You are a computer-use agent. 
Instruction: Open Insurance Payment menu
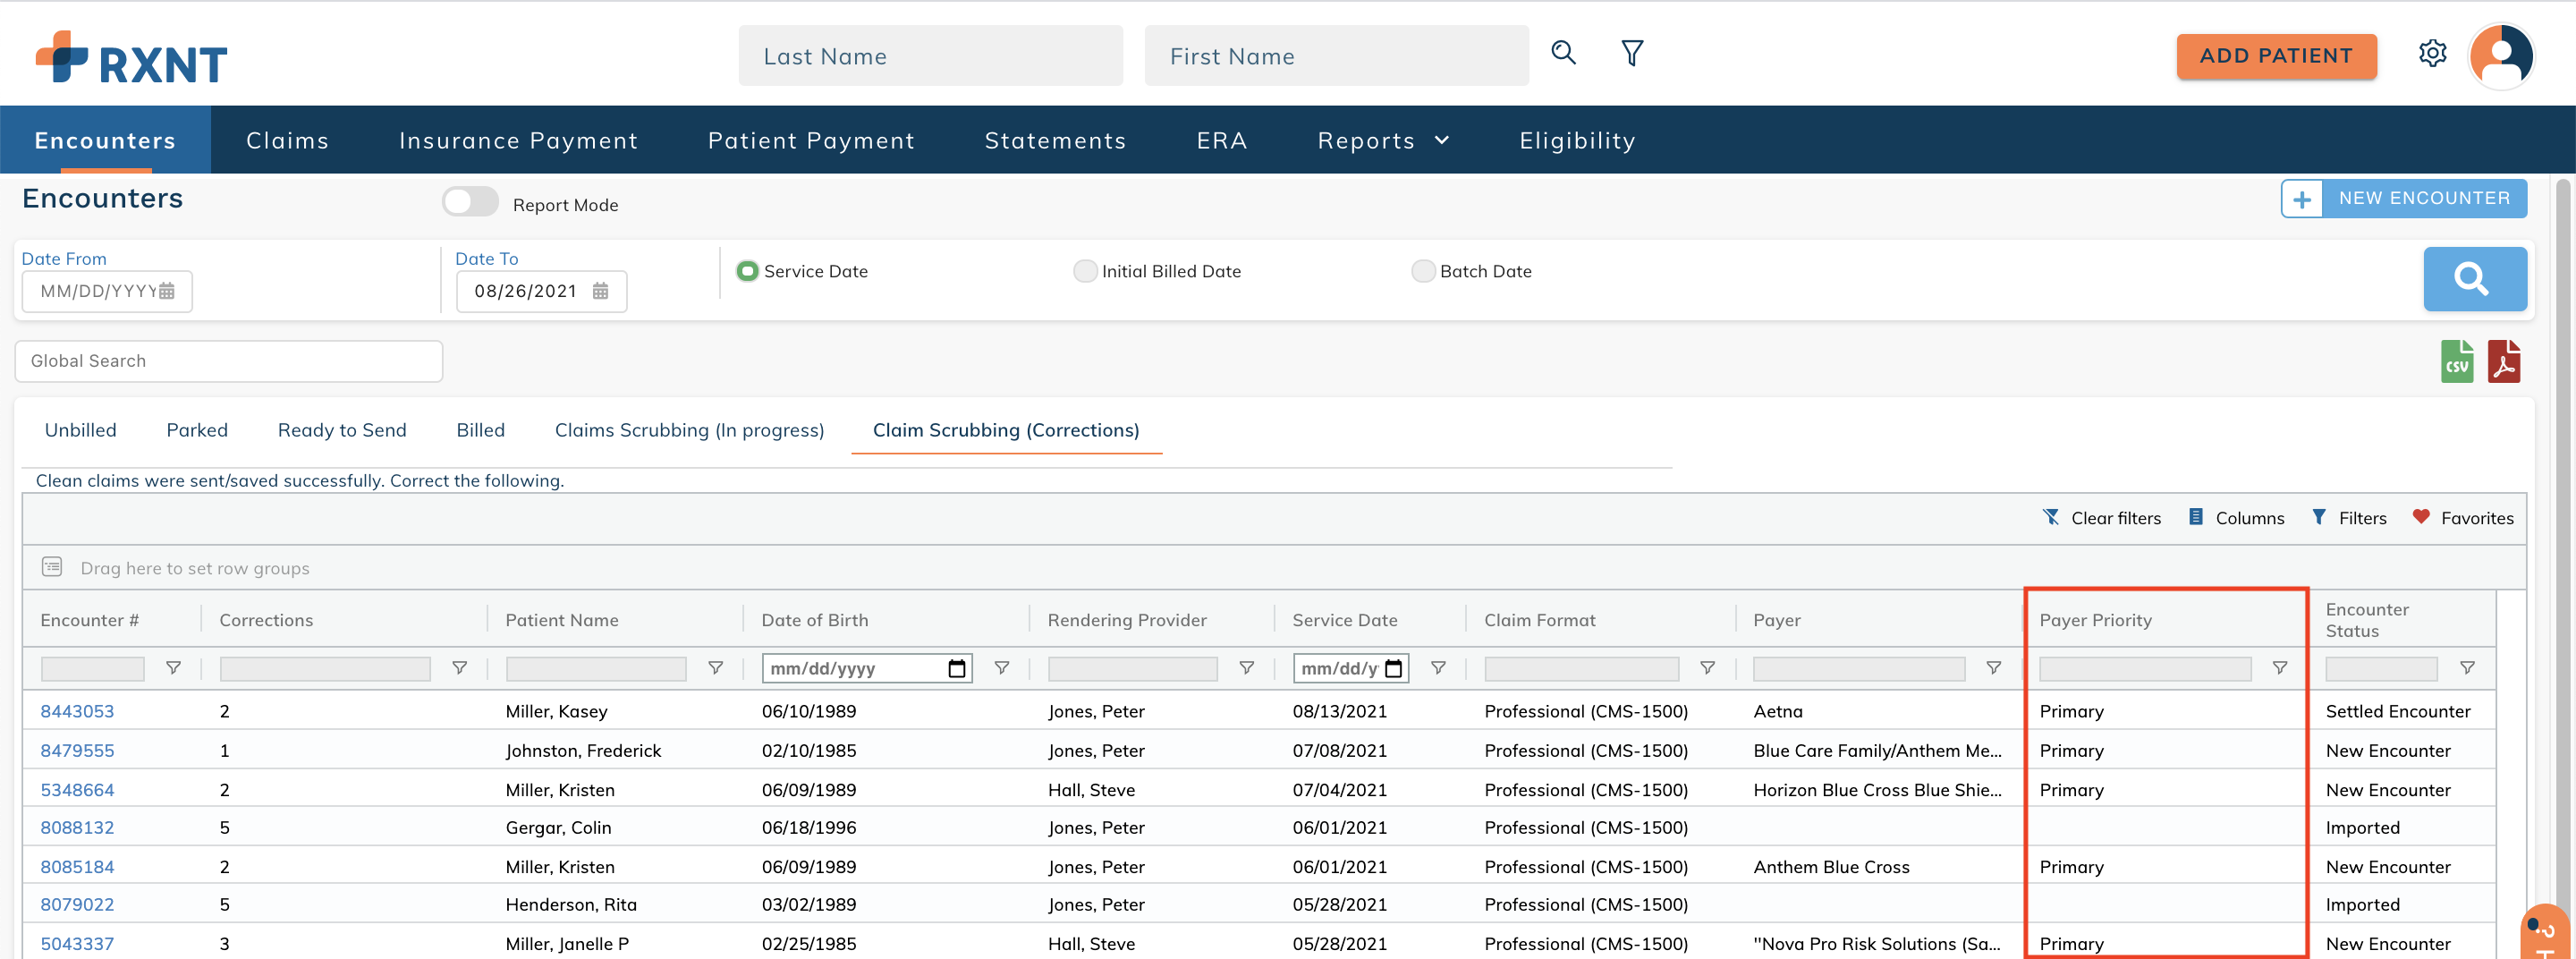(518, 141)
